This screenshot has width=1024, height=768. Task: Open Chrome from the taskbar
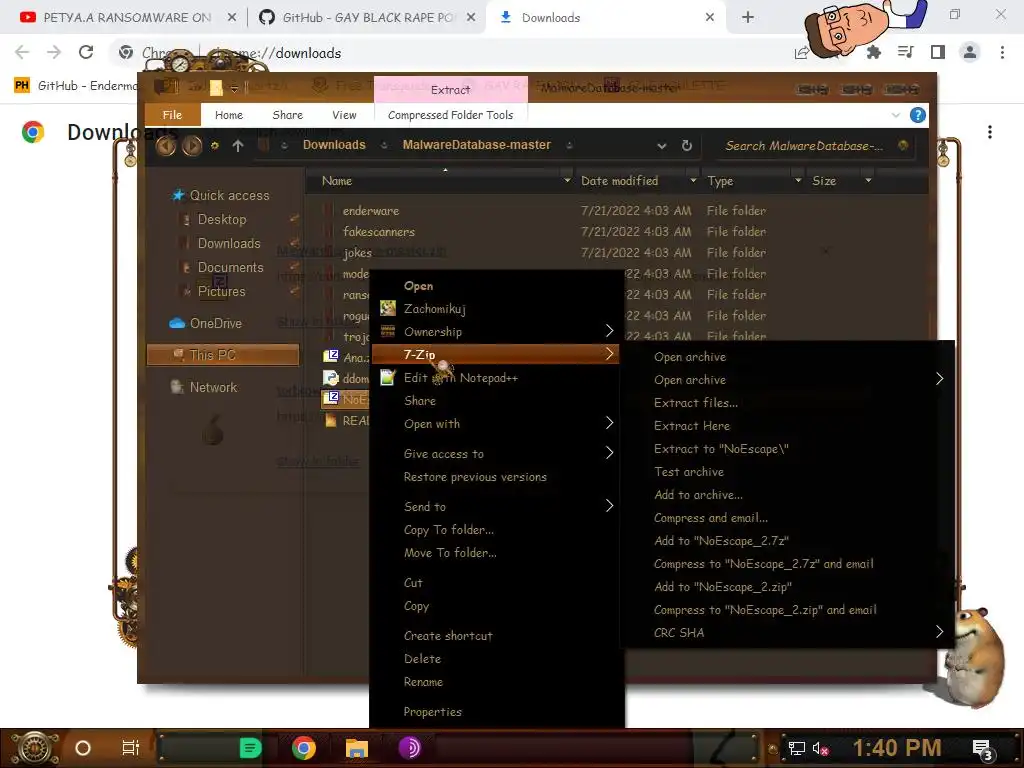click(x=304, y=748)
